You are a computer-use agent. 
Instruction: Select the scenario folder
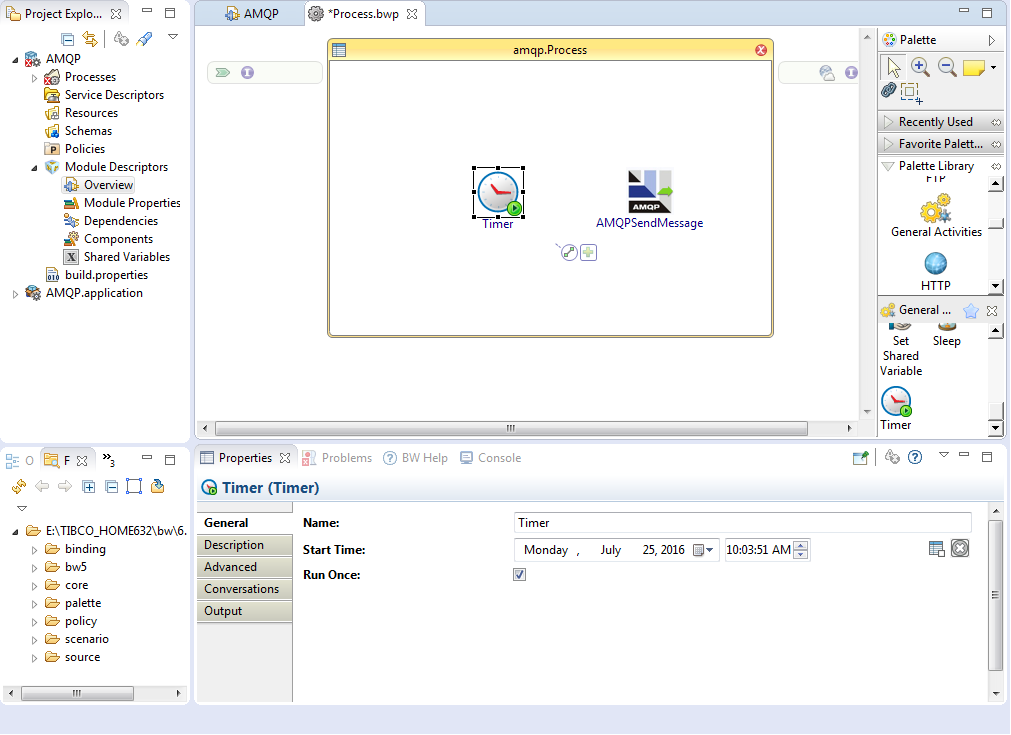(77, 639)
